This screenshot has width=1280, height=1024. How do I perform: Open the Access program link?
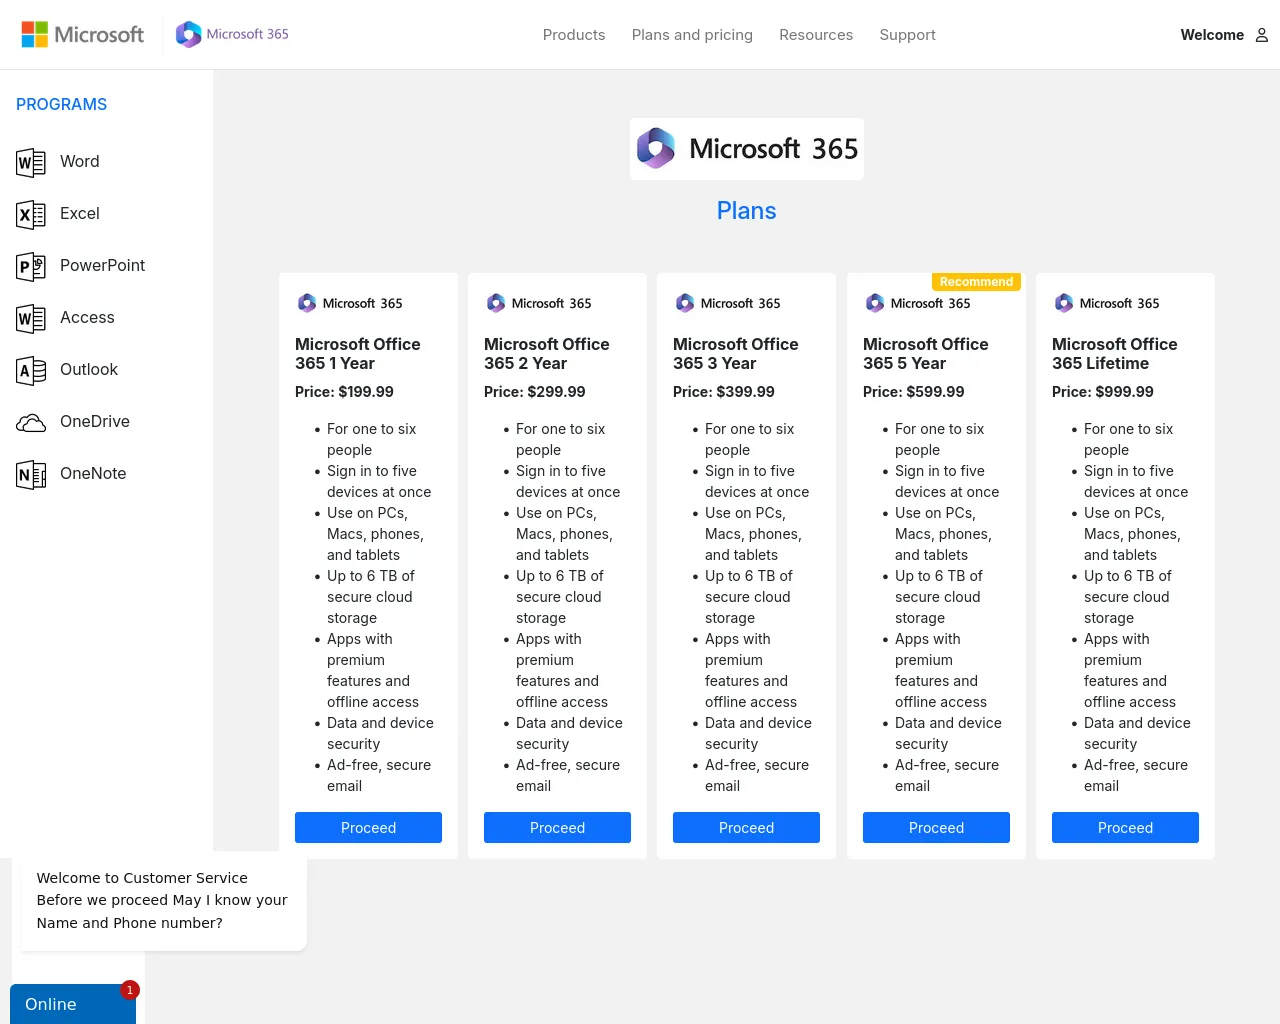(x=87, y=318)
